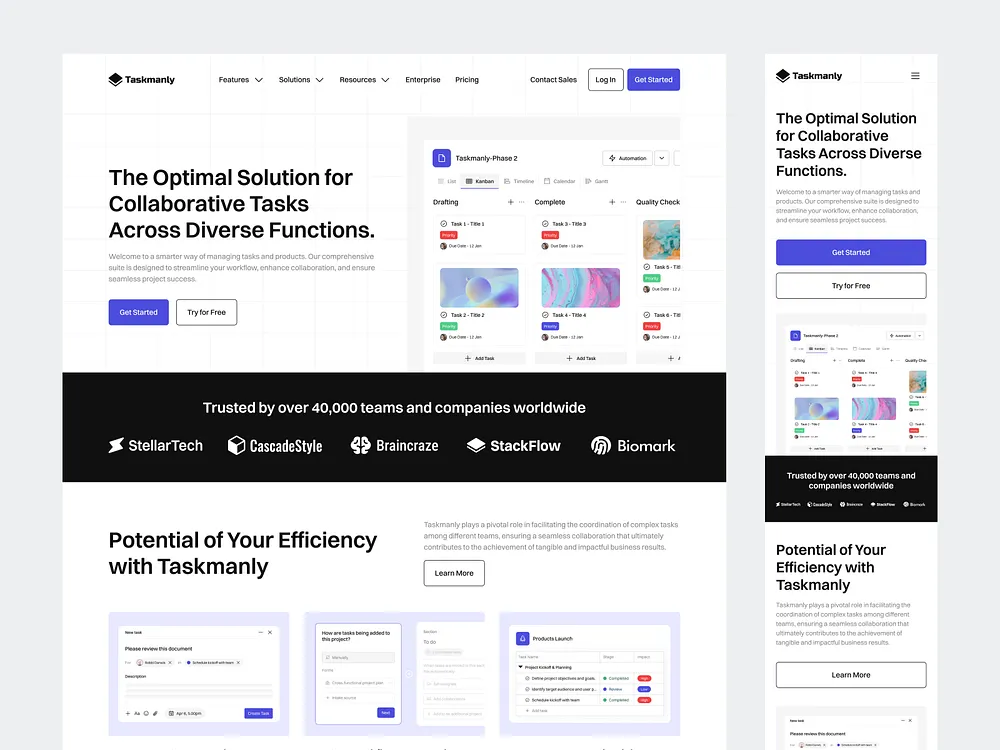The width and height of the screenshot is (1000, 750).
Task: Click the Automation sparkle icon
Action: pyautogui.click(x=612, y=158)
